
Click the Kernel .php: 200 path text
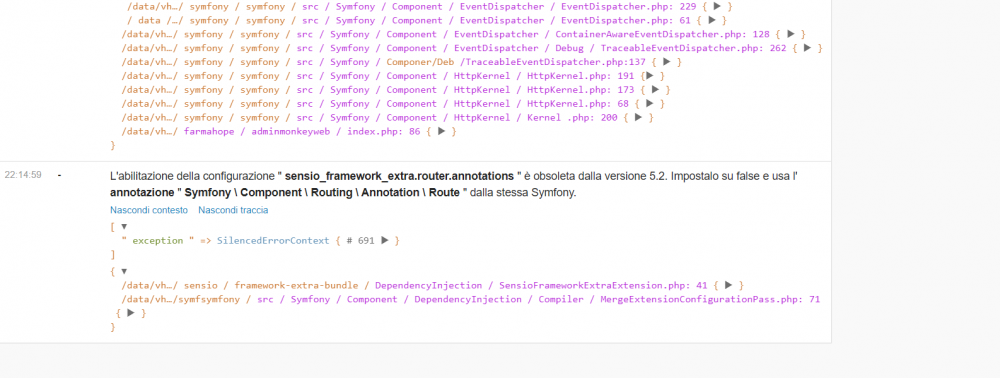tap(571, 118)
